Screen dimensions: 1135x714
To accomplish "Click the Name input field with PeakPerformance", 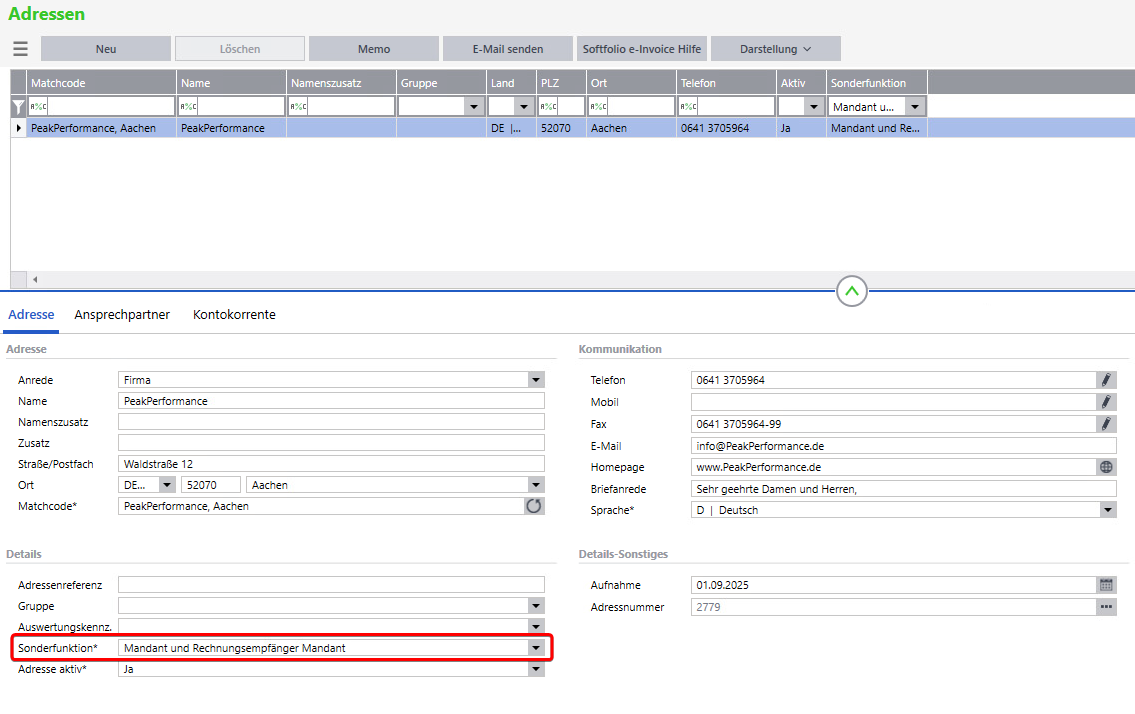I will pyautogui.click(x=331, y=401).
